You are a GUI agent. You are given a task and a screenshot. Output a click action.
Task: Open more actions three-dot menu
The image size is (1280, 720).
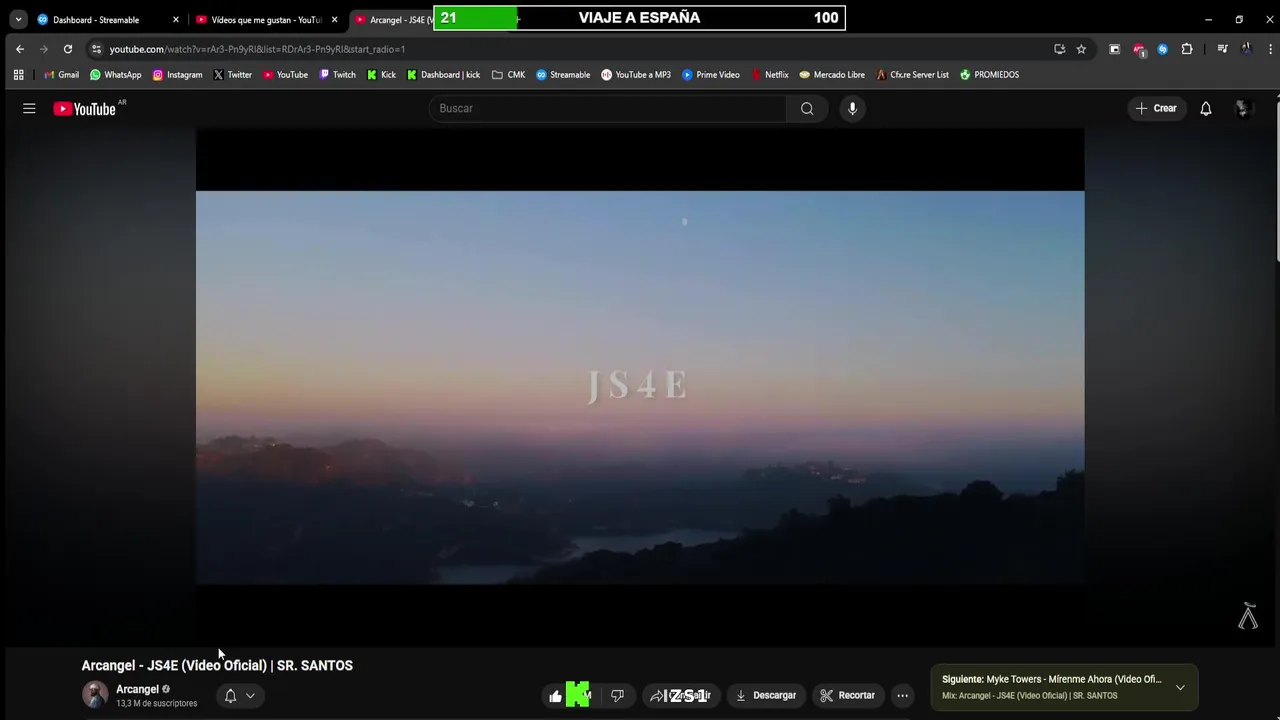tap(902, 696)
